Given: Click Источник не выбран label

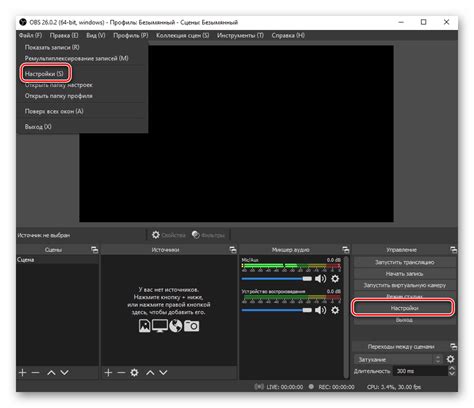Looking at the screenshot, I should coord(44,235).
